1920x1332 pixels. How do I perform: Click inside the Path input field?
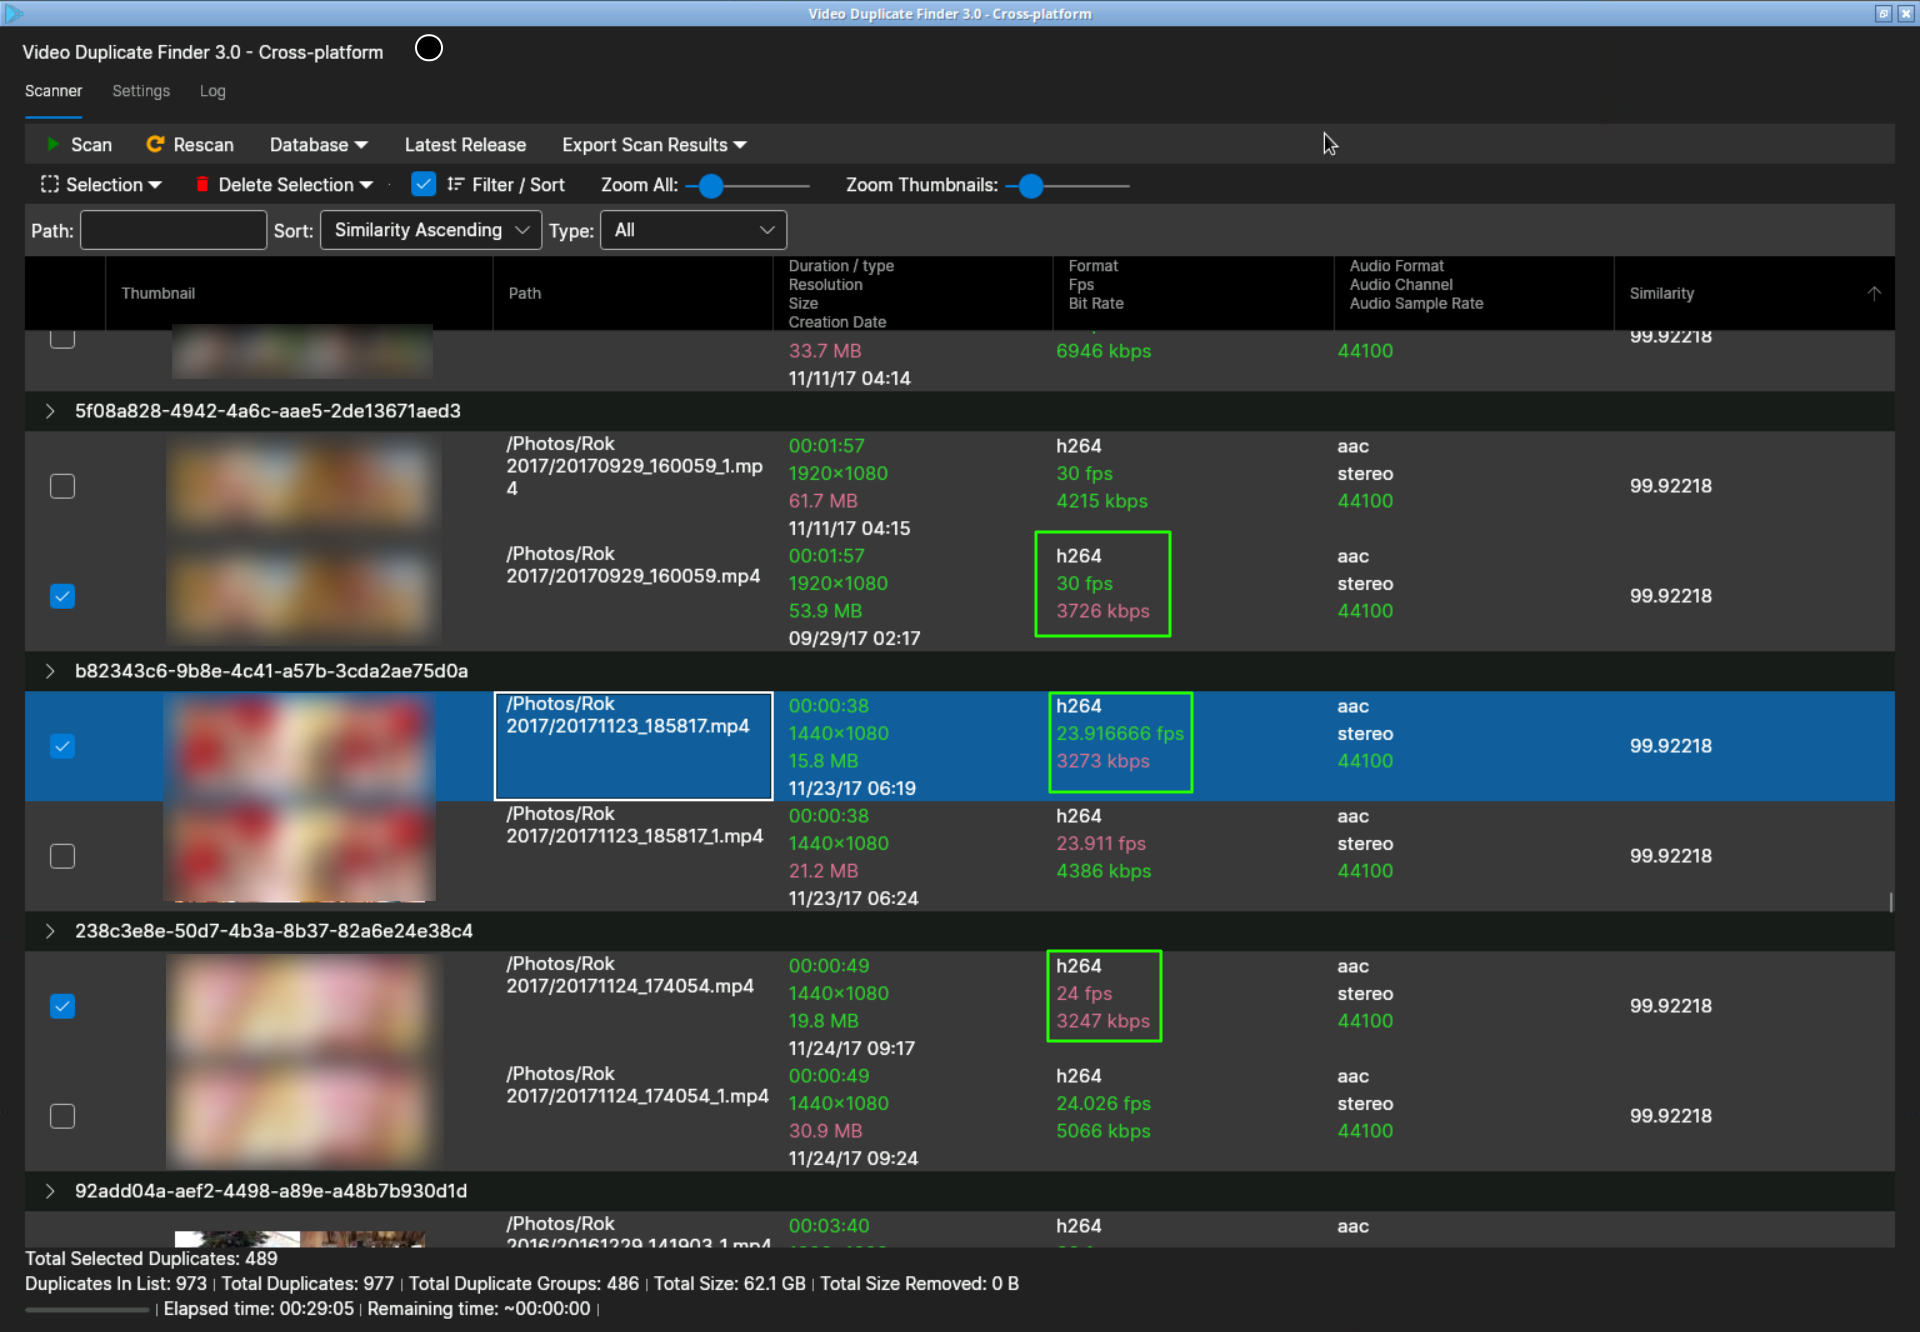(x=173, y=230)
